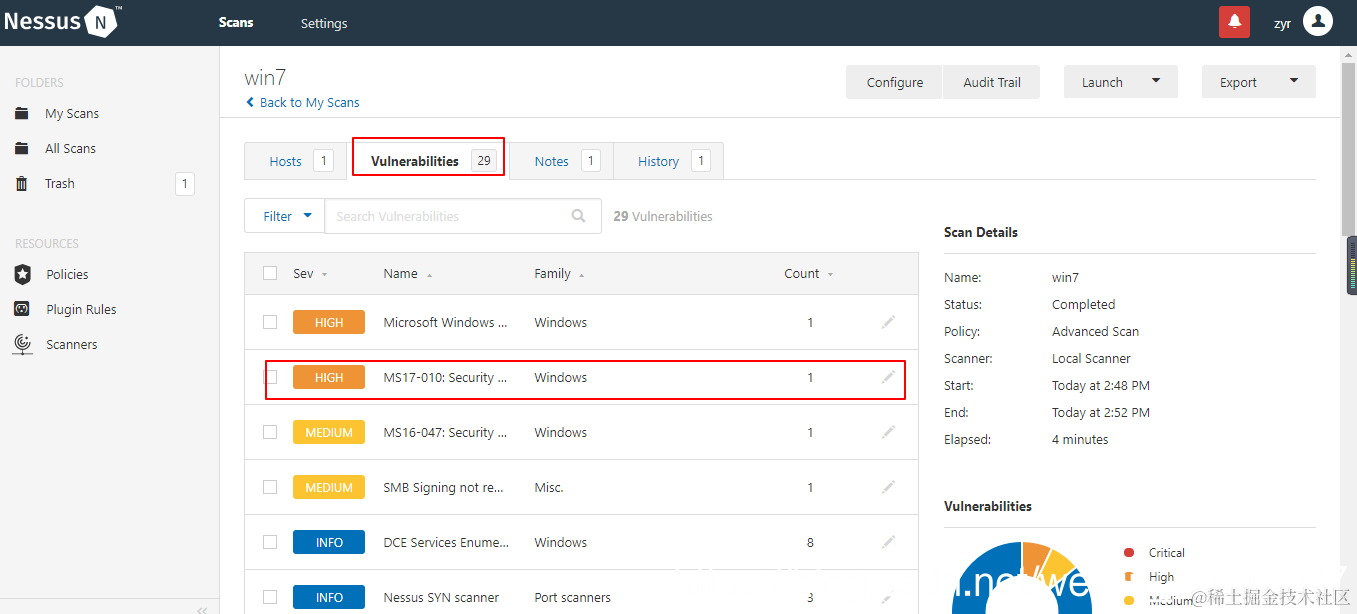The width and height of the screenshot is (1357, 614).
Task: Click the MEDIUM badge of MS16-047
Action: [x=329, y=432]
